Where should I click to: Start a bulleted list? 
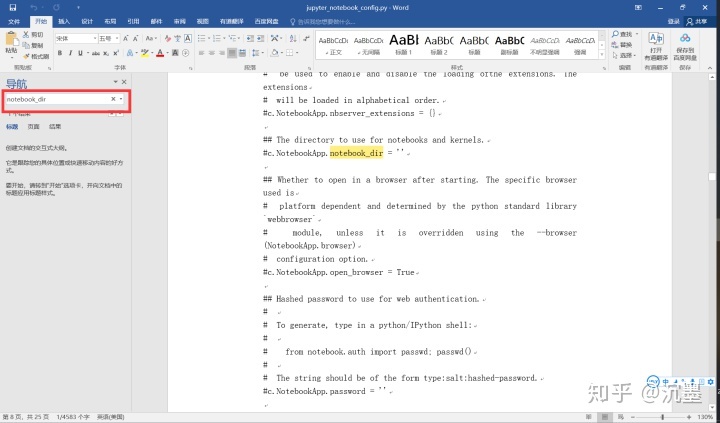click(202, 39)
